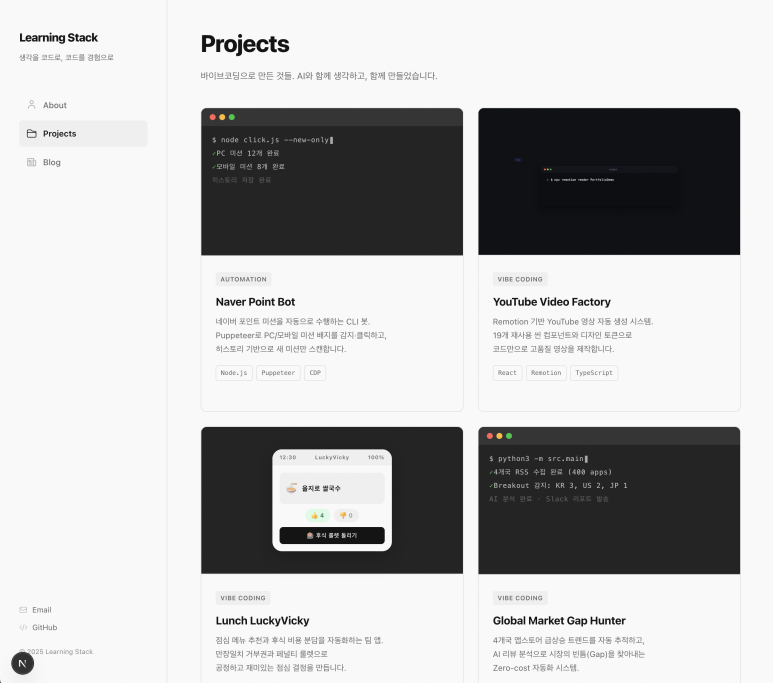Viewport: 773px width, 683px height.
Task: Go to the Blog section
Action: click(x=52, y=162)
